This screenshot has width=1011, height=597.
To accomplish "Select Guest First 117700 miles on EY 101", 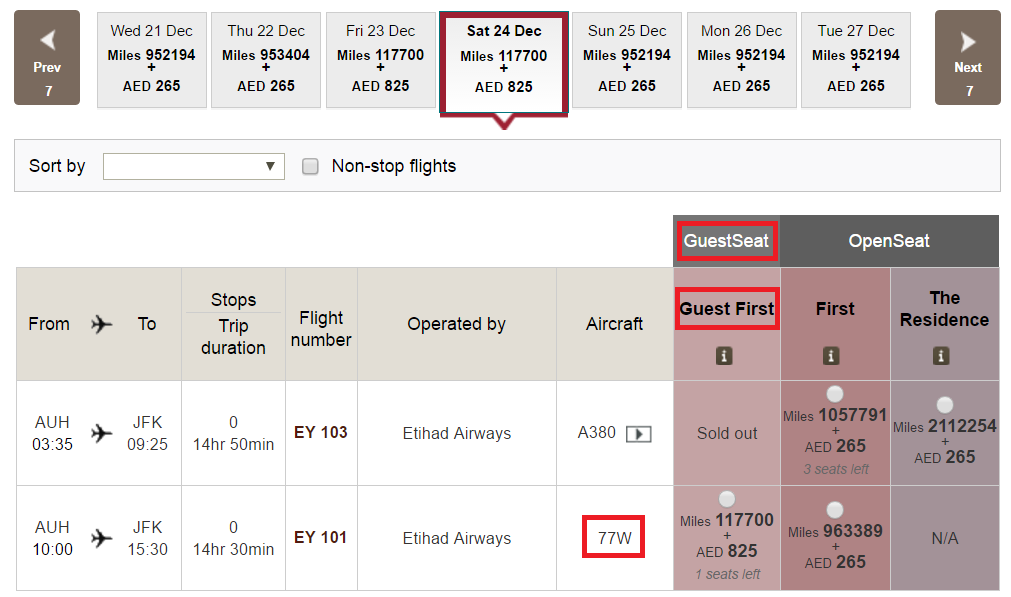I will (x=727, y=499).
